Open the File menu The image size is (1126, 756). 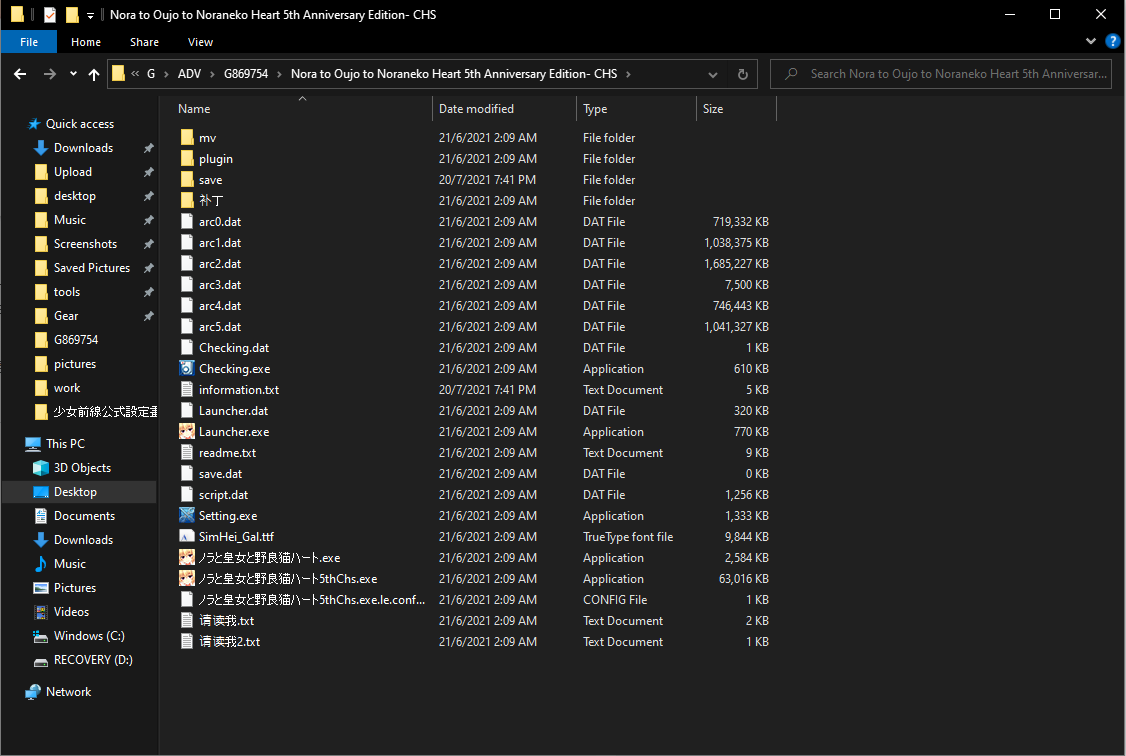tap(29, 42)
